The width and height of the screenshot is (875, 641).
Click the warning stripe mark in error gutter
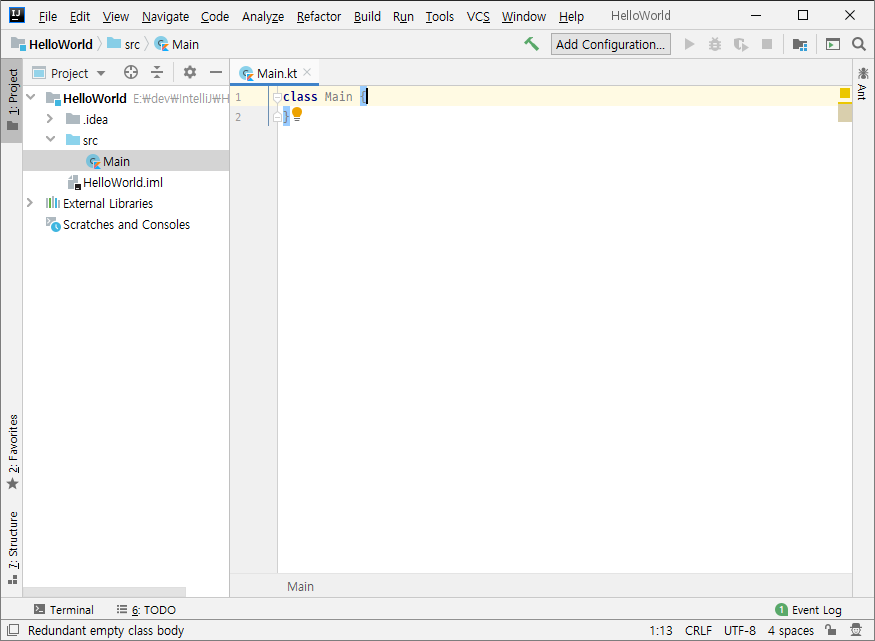tap(845, 103)
